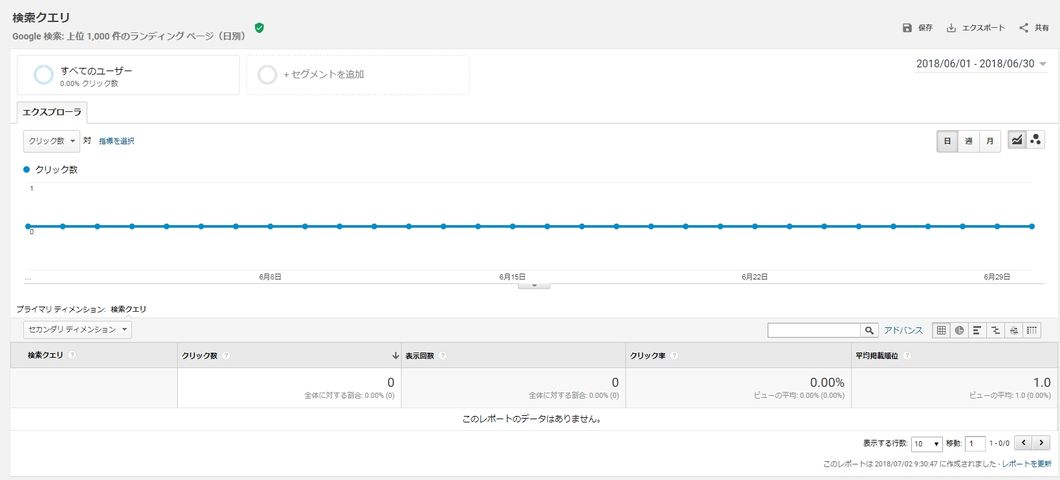Switch graph granularity to 月 (month)
Viewport: 1060px width, 480px height.
989,141
